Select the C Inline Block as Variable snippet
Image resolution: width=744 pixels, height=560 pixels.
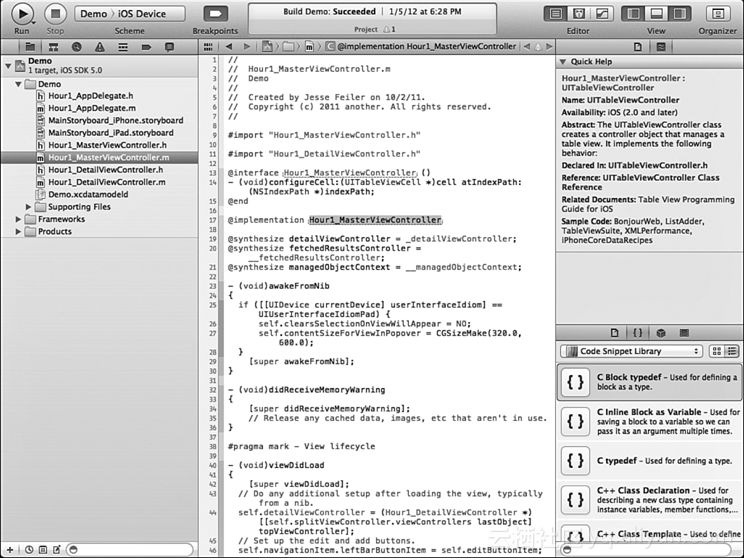650,421
